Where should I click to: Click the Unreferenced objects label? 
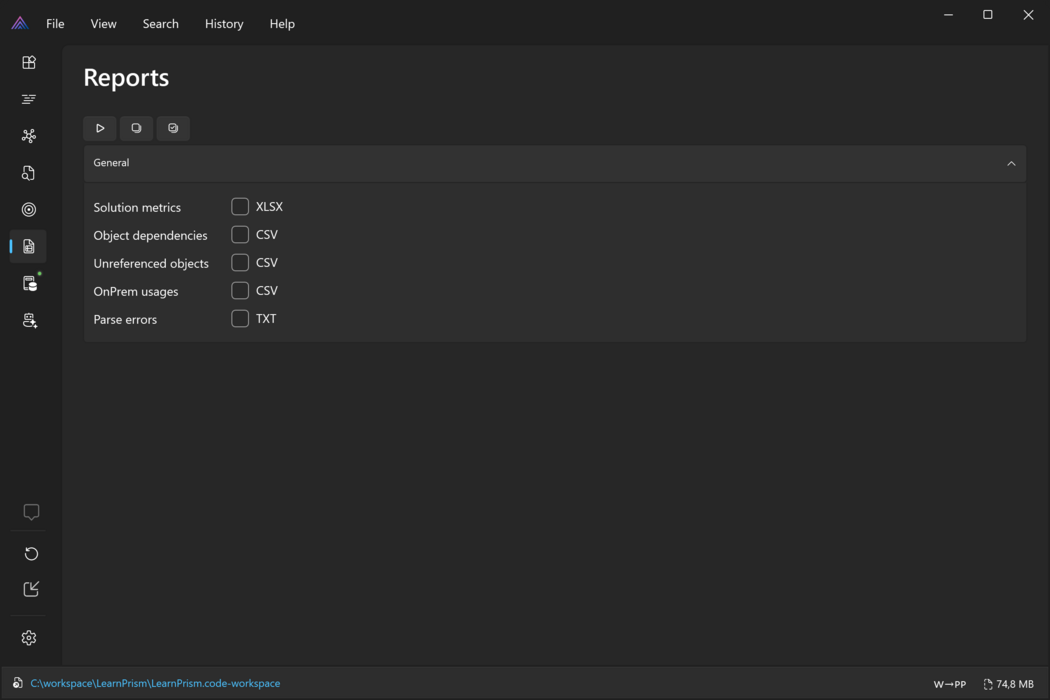[x=151, y=264]
